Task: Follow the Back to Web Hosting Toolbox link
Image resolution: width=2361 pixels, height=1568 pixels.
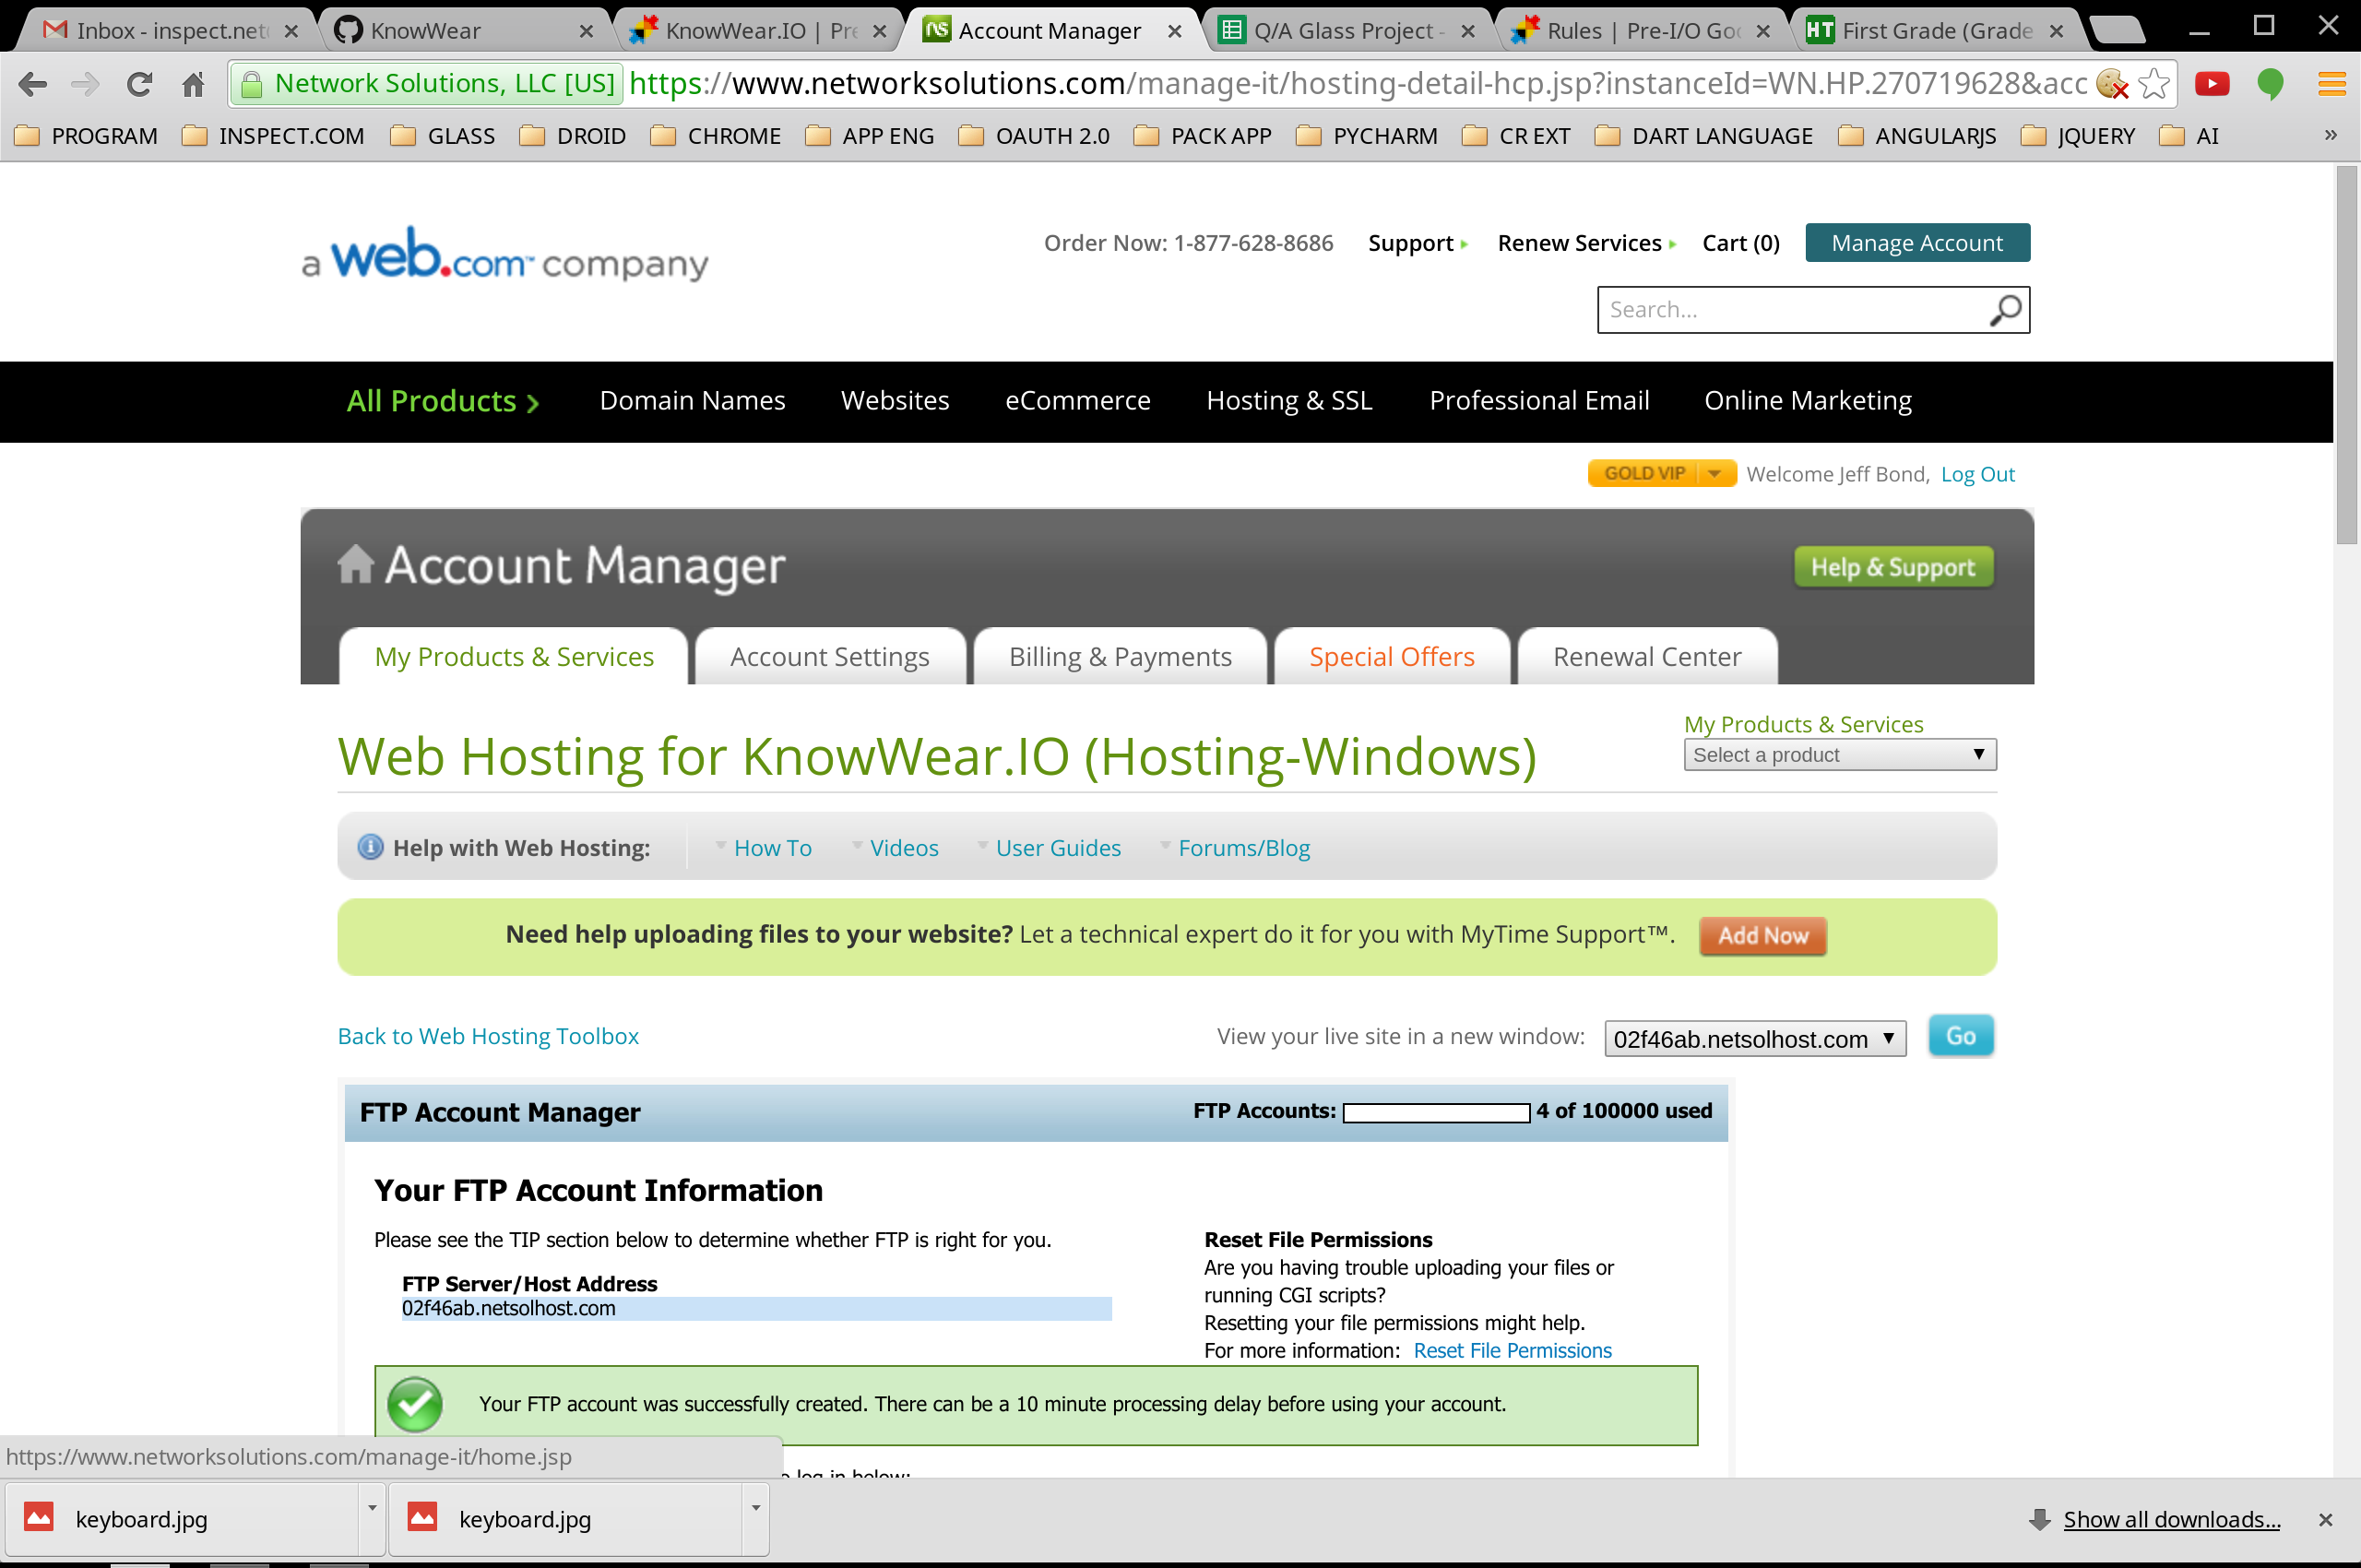Action: point(488,1036)
